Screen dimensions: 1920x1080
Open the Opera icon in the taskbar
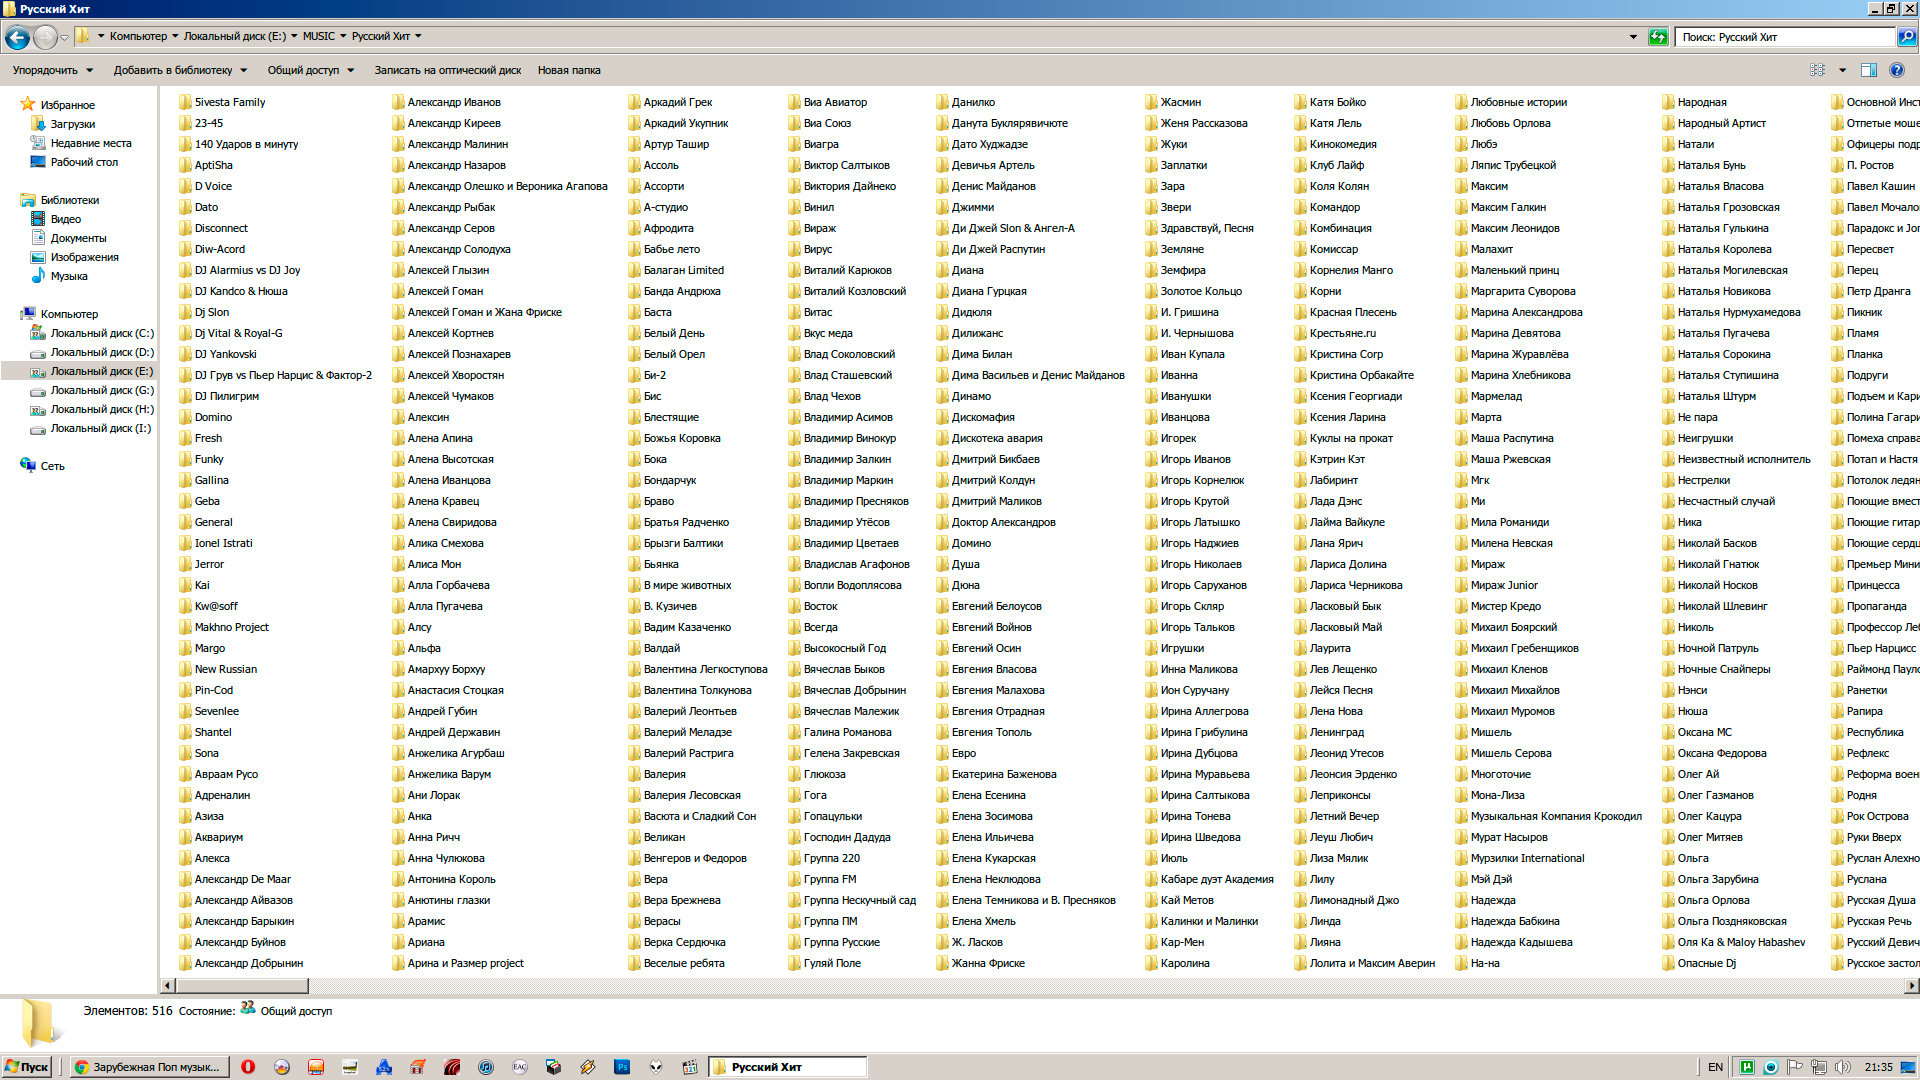248,1067
